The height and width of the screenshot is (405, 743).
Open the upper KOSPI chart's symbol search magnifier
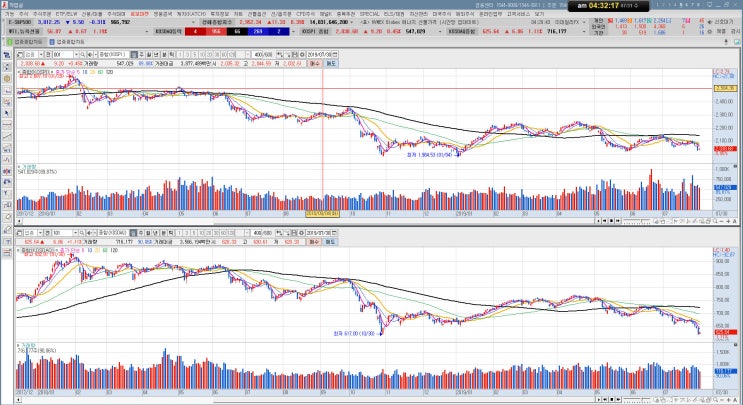click(82, 54)
